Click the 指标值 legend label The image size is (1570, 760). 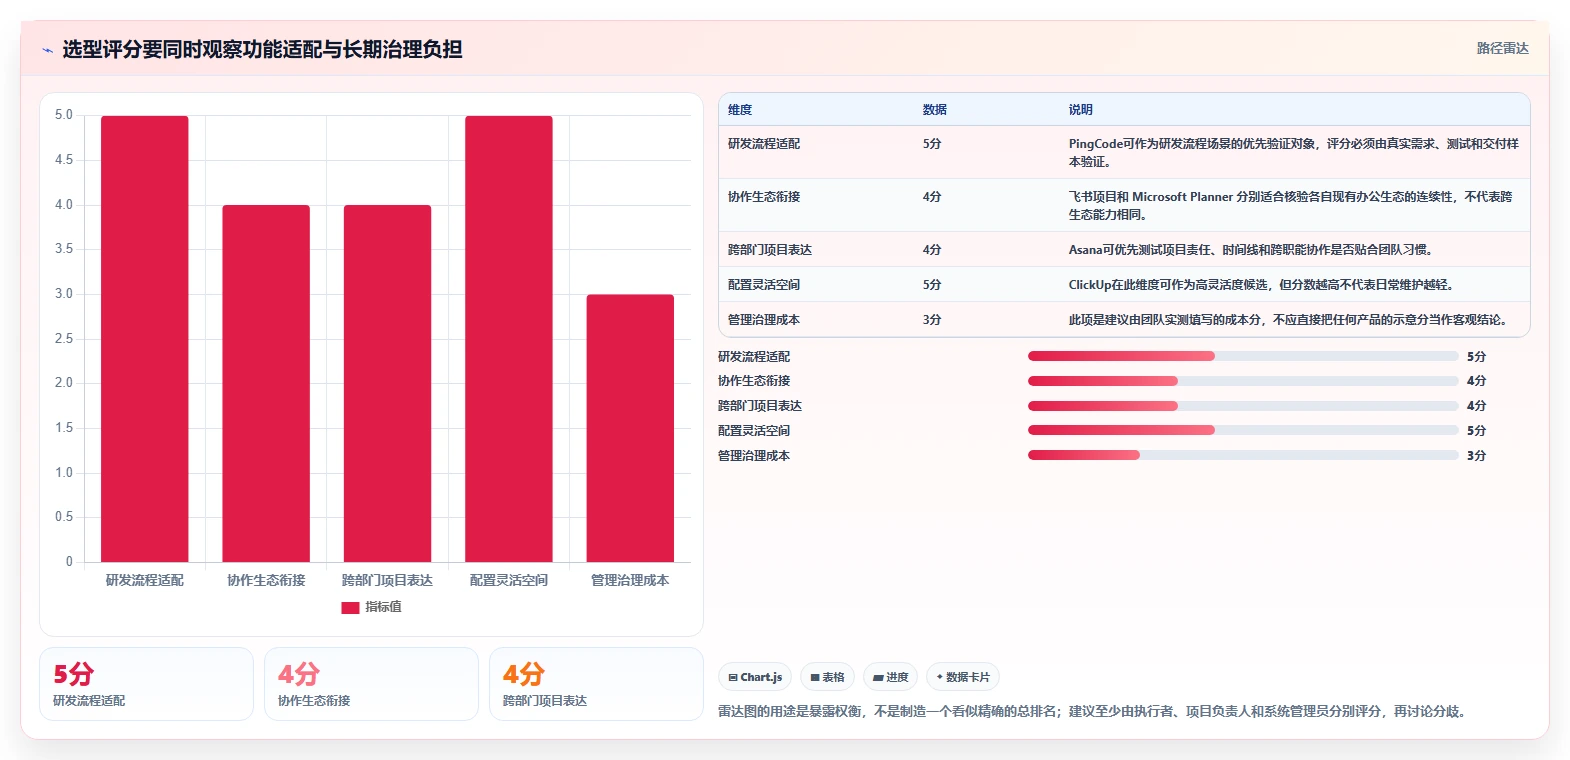click(x=383, y=607)
